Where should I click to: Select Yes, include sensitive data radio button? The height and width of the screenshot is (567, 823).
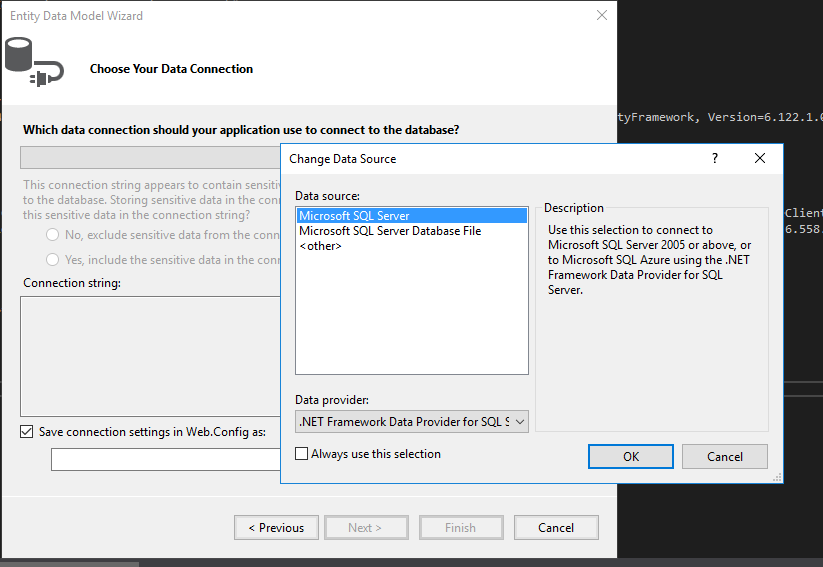[52, 259]
